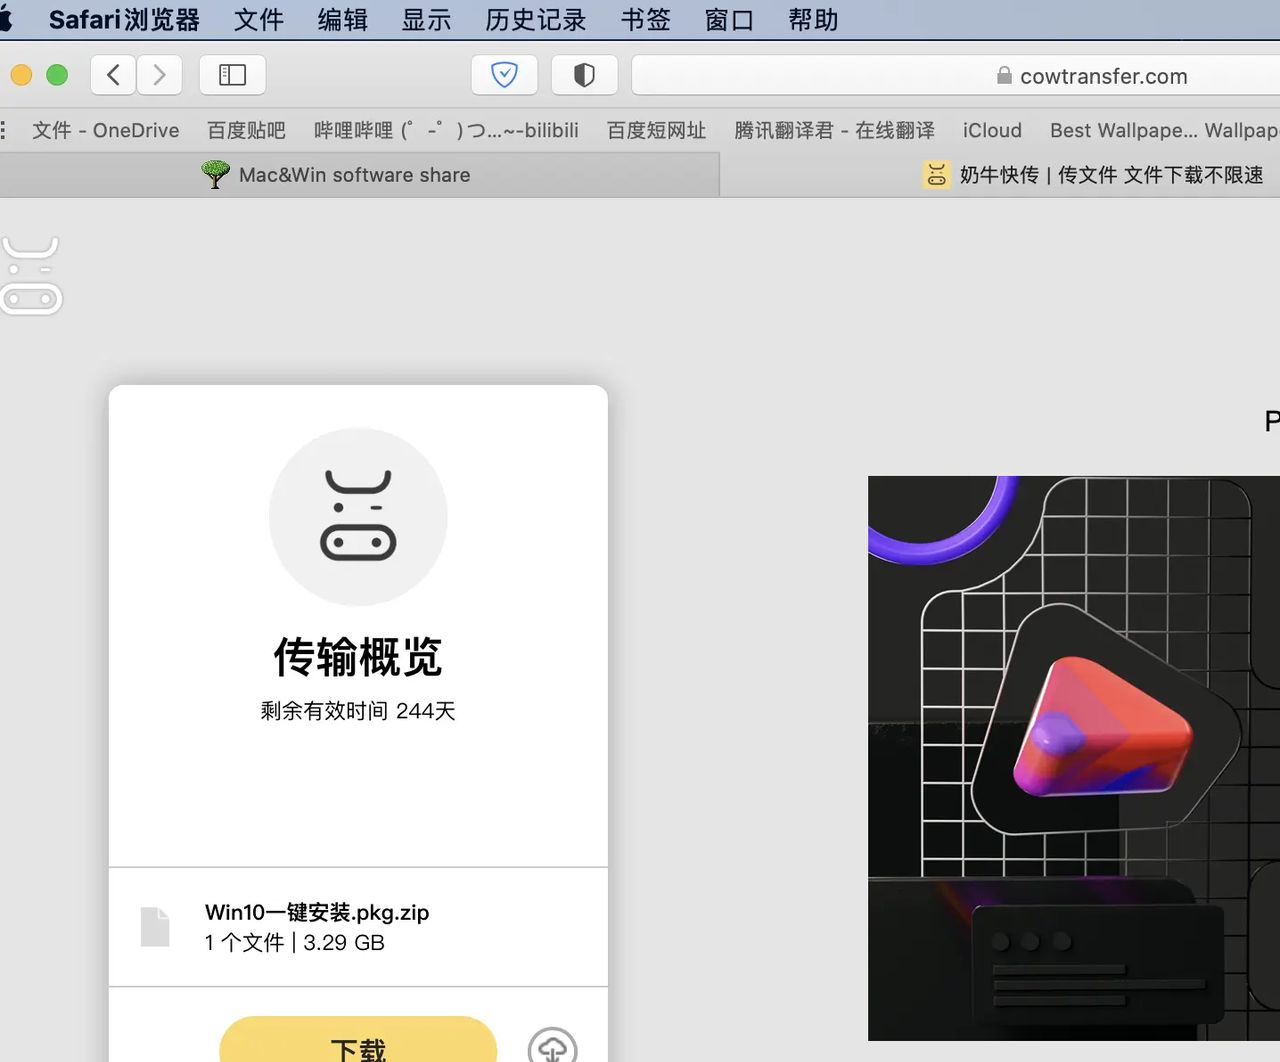The width and height of the screenshot is (1280, 1062).
Task: Open the Apple menu
Action: coord(4,19)
